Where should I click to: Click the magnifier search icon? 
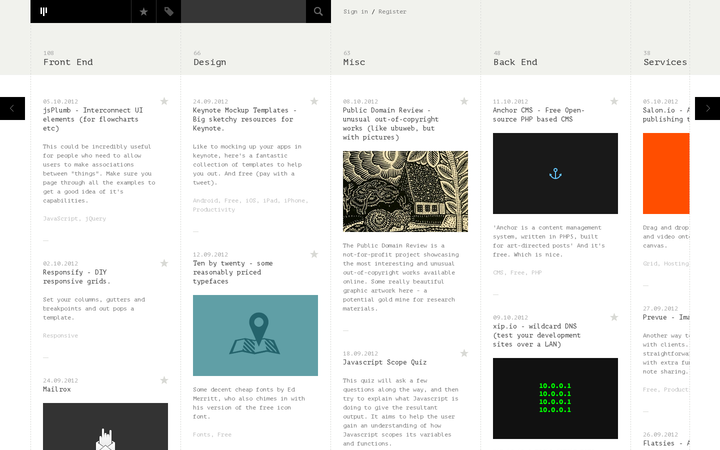318,11
